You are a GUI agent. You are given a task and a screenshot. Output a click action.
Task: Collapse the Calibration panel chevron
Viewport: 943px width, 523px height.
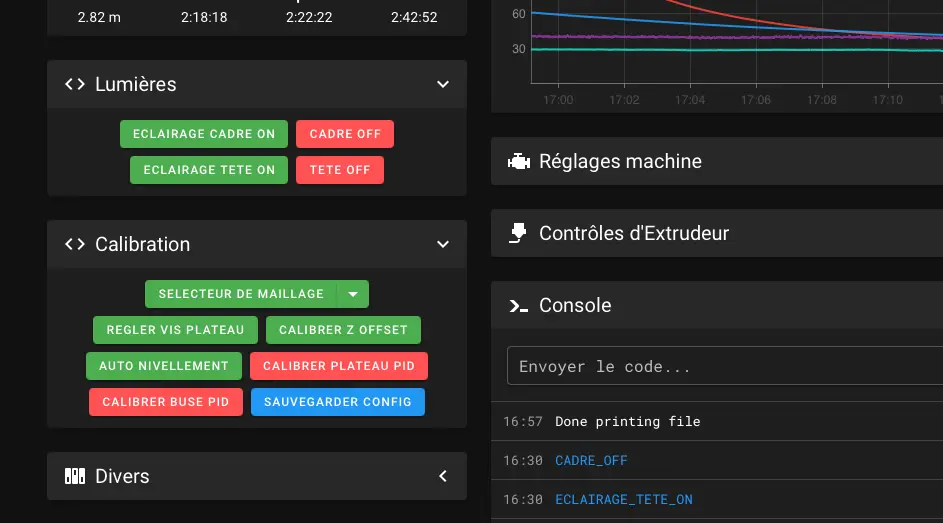point(443,244)
